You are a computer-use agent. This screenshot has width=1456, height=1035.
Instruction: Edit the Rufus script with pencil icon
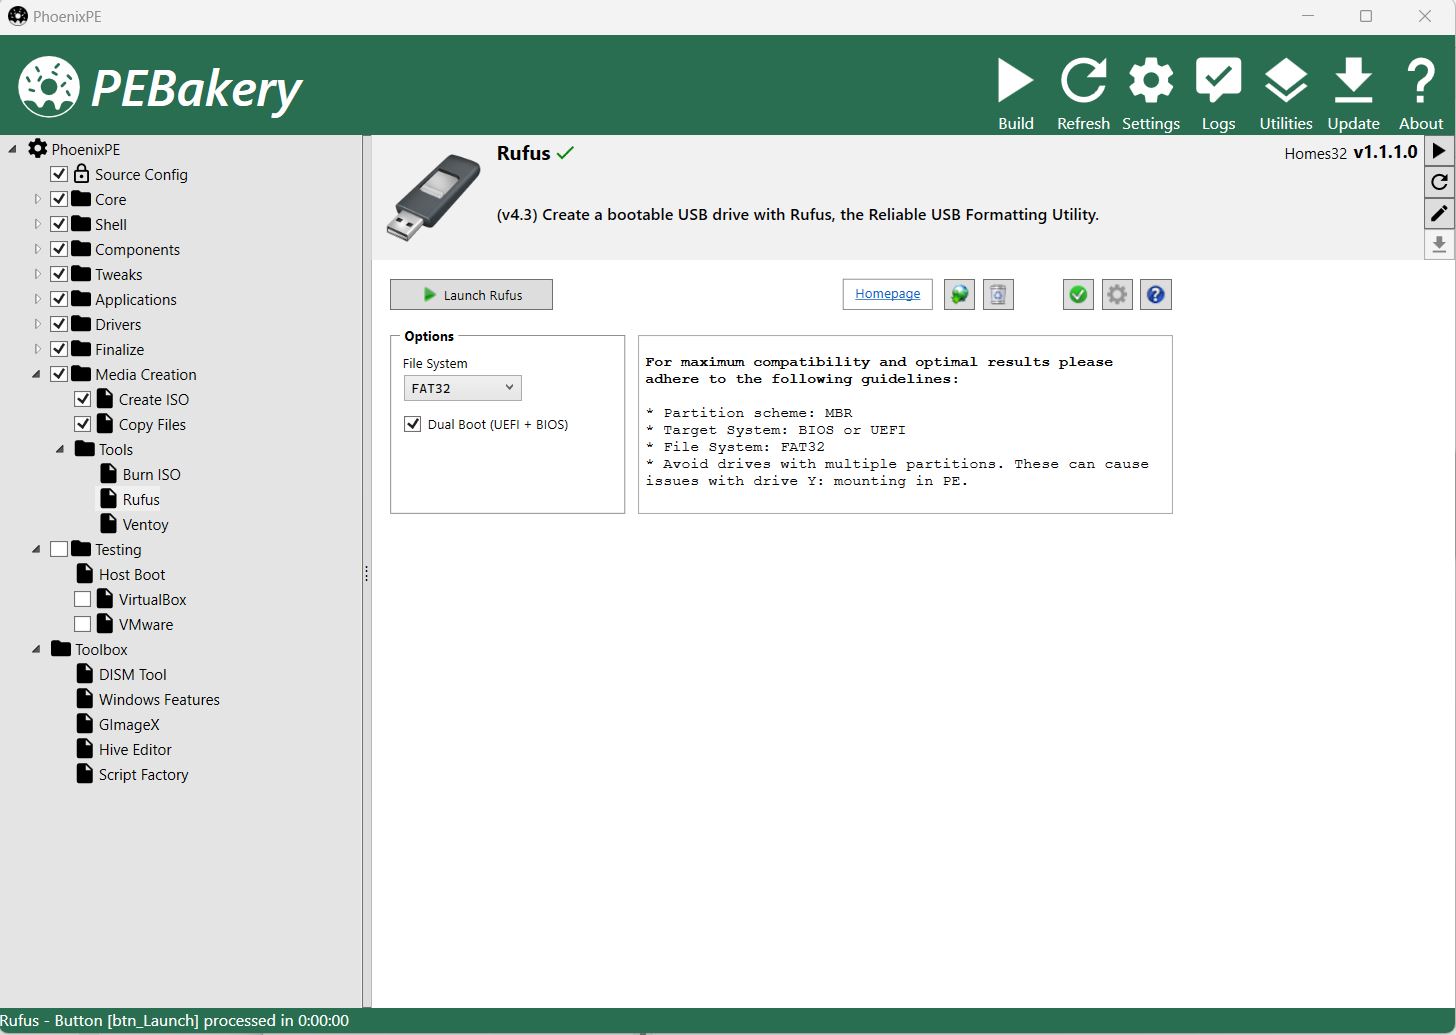[1439, 213]
